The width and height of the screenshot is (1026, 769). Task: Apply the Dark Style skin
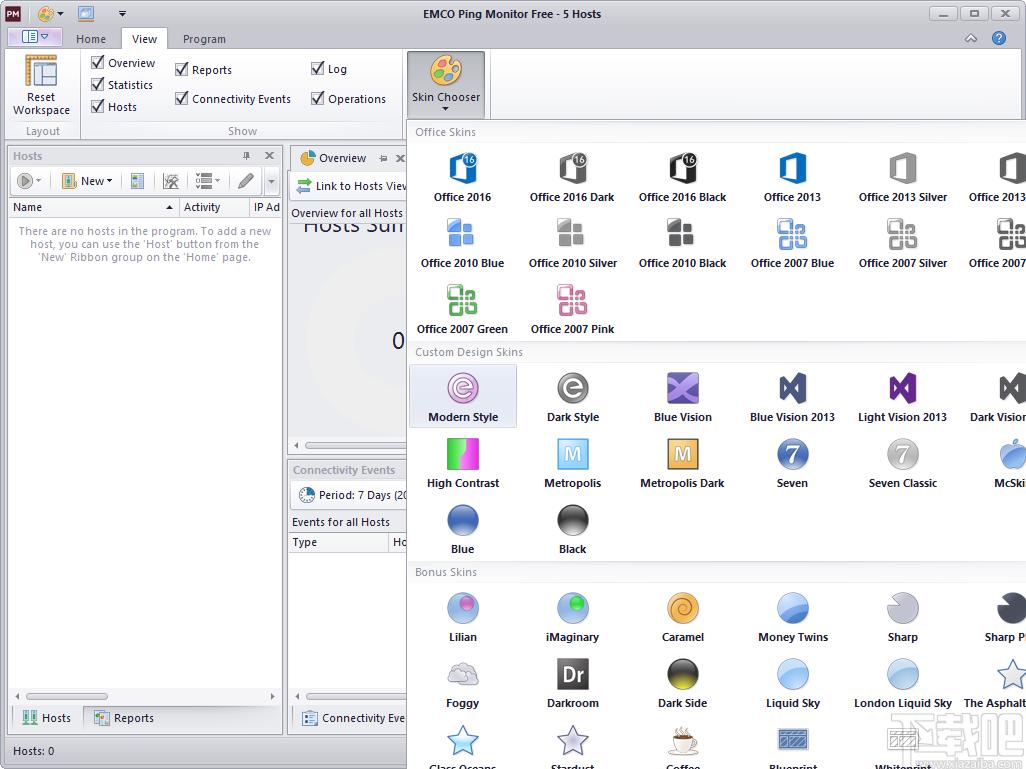573,397
